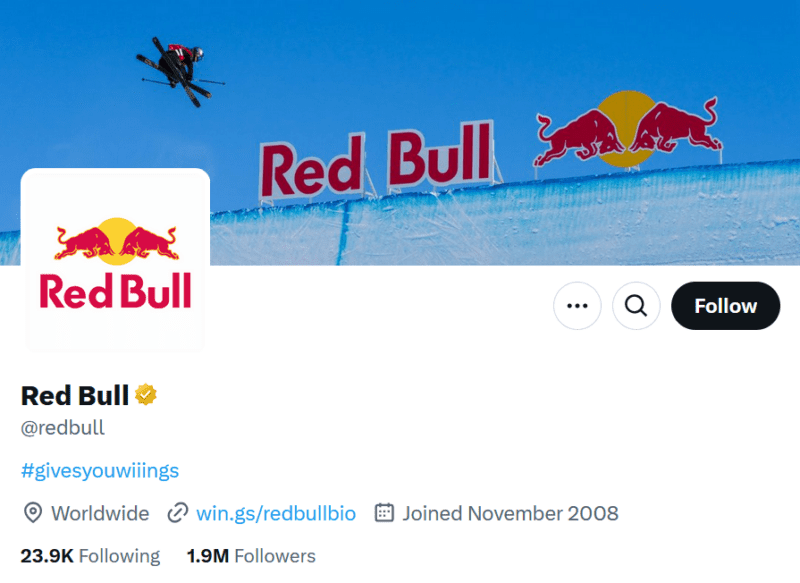View the 23.9K Following list
This screenshot has width=800, height=583.
point(90,555)
